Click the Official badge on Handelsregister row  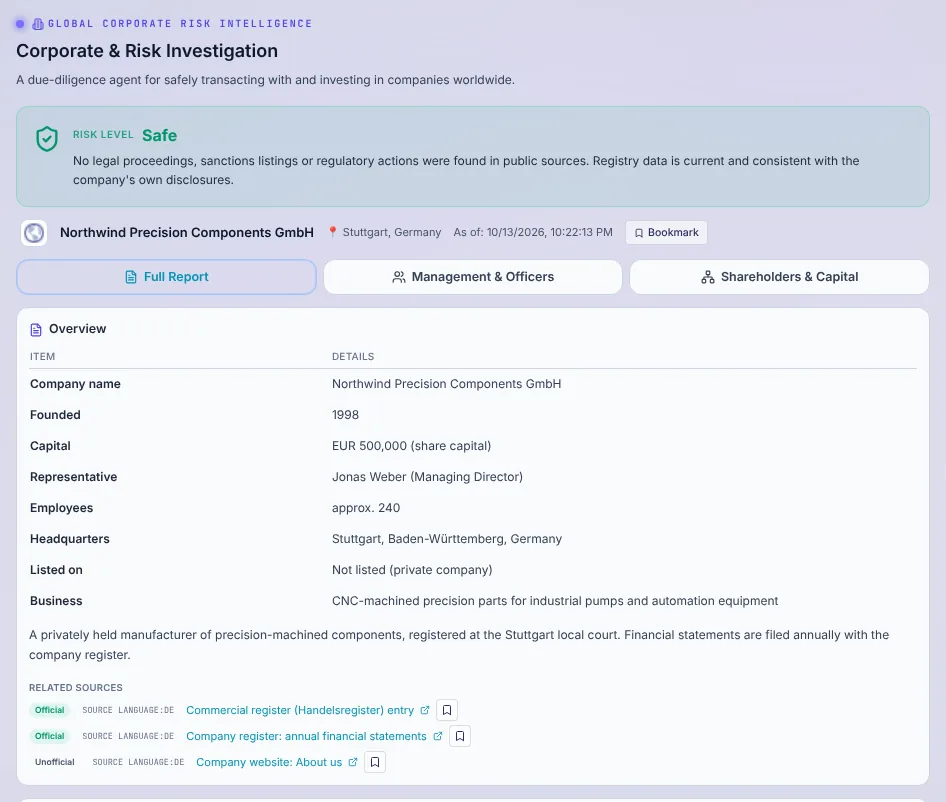click(49, 710)
